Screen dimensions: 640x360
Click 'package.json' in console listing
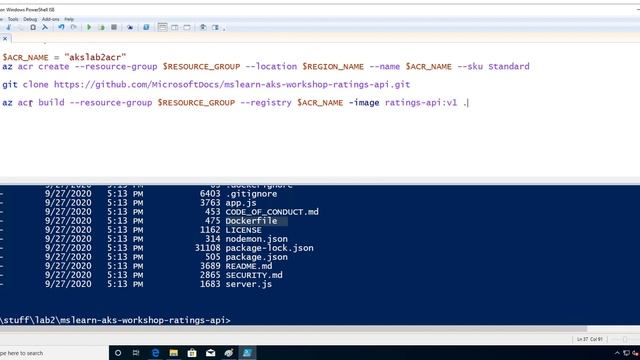(x=257, y=257)
